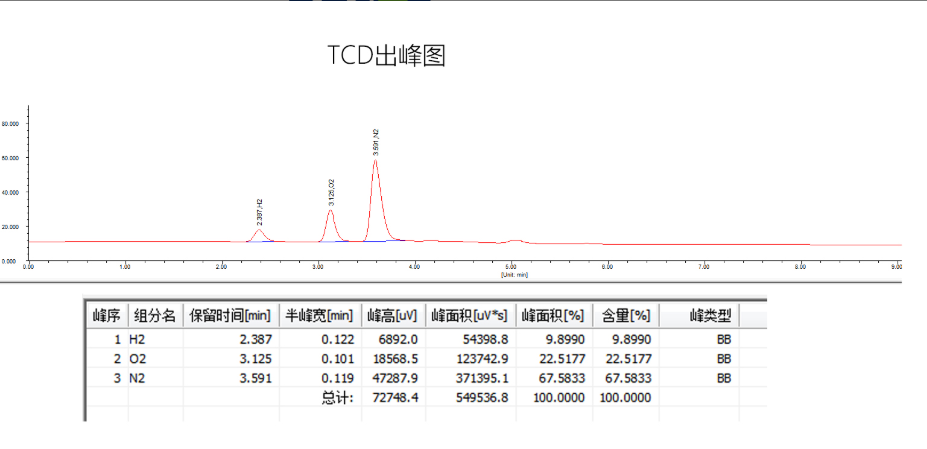This screenshot has width=927, height=449.
Task: Click the TCD出峰图 title text
Action: click(386, 56)
